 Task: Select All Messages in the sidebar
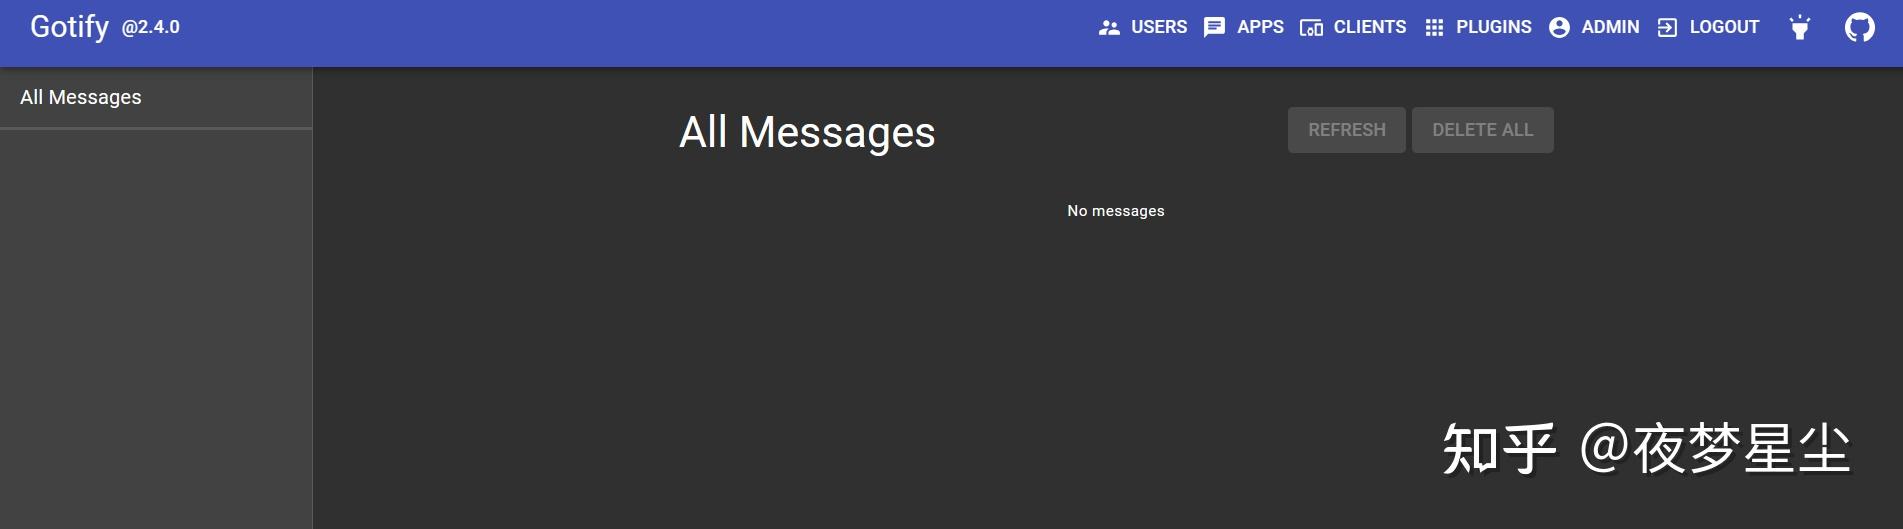156,97
